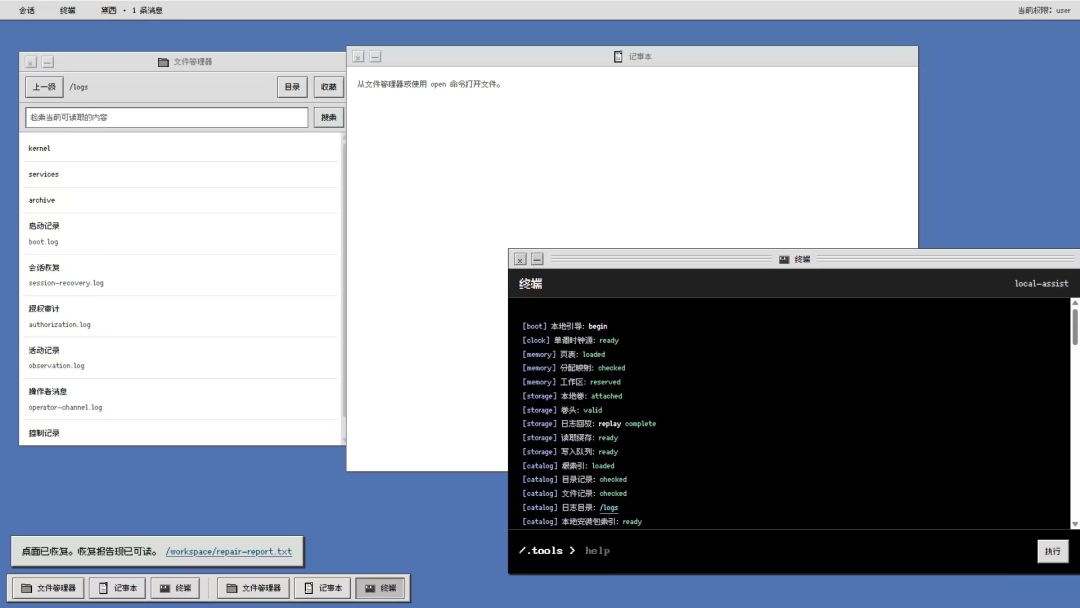Viewport: 1080px width, 608px height.
Task: Click the terminal scrollbar down arrow
Action: (x=1074, y=525)
